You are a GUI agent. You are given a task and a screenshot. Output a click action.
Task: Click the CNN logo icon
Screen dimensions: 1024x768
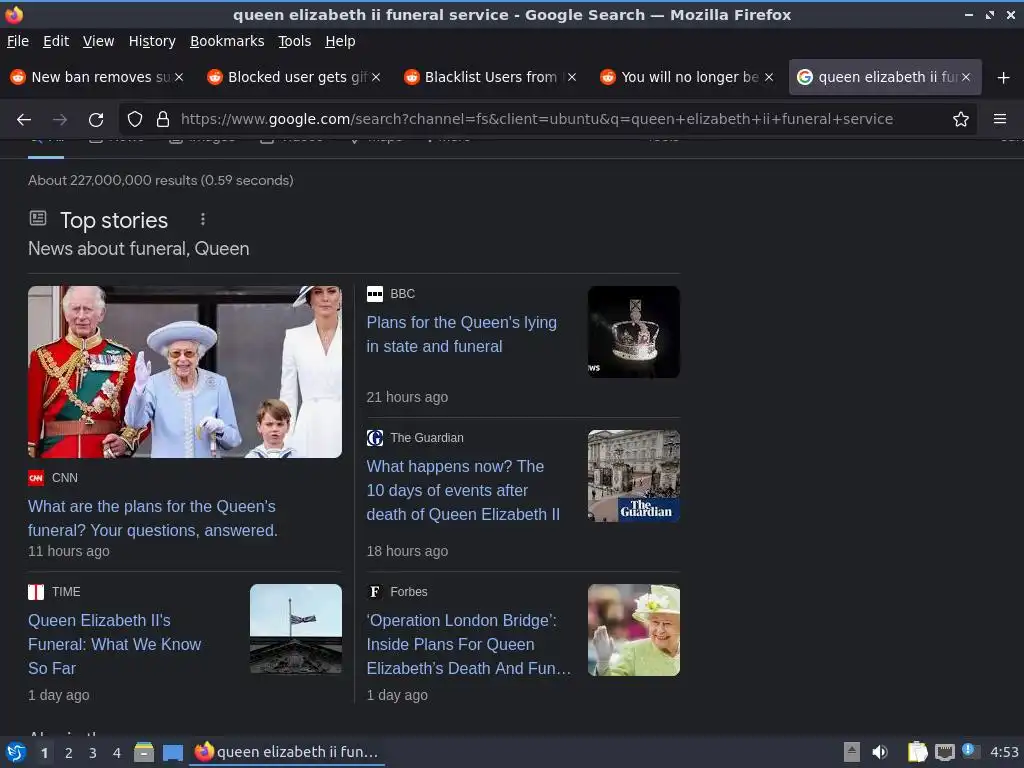click(36, 478)
